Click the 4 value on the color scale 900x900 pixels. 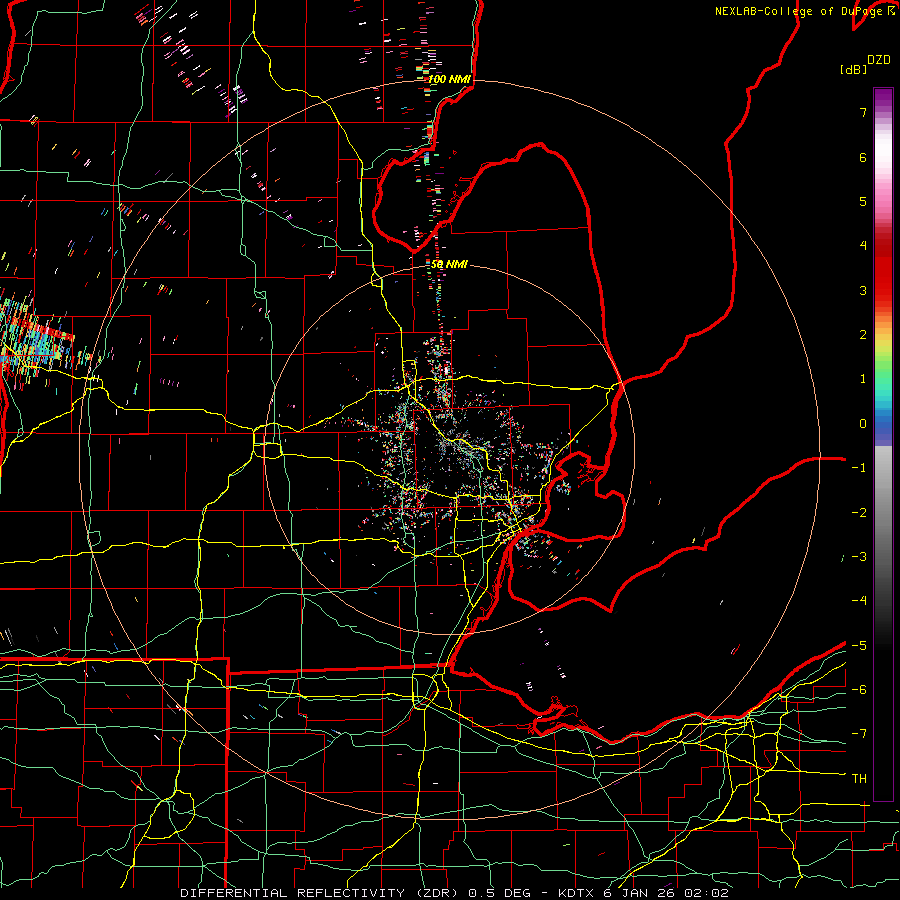pyautogui.click(x=863, y=246)
